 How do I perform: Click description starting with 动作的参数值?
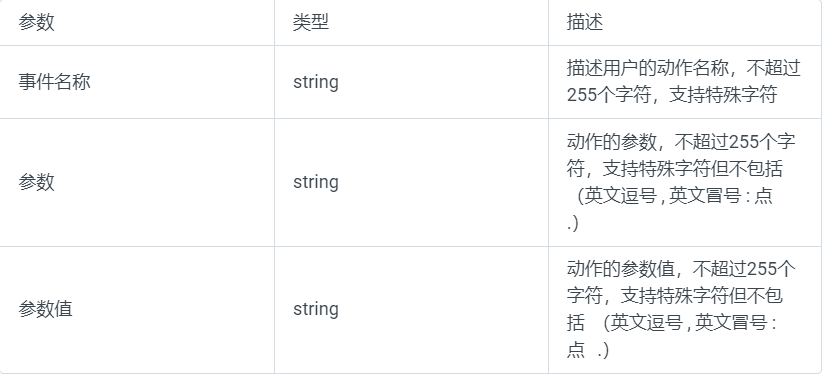(x=681, y=309)
